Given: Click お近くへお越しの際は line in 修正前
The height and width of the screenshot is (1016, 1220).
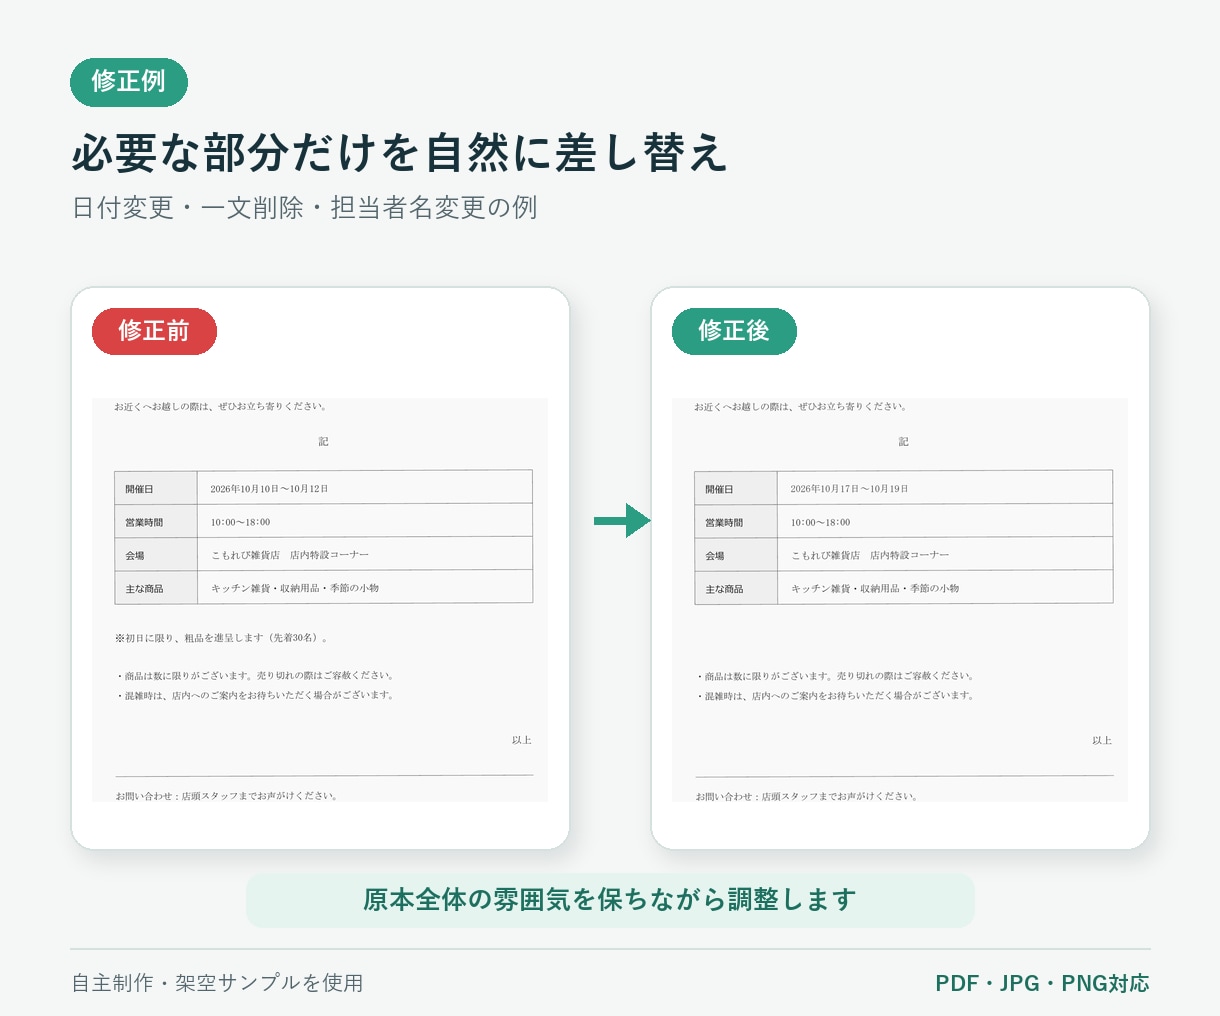Looking at the screenshot, I should (221, 407).
